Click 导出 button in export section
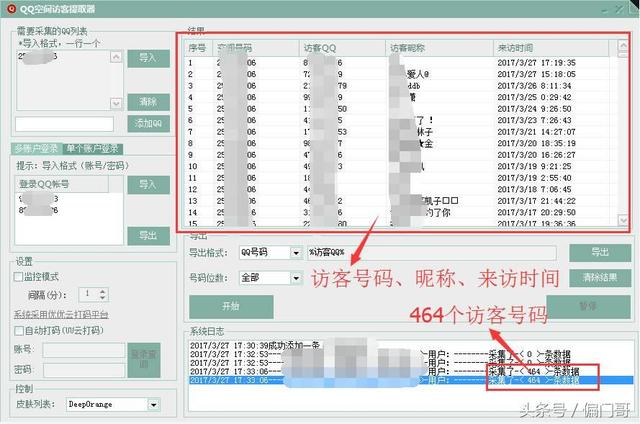 click(600, 253)
